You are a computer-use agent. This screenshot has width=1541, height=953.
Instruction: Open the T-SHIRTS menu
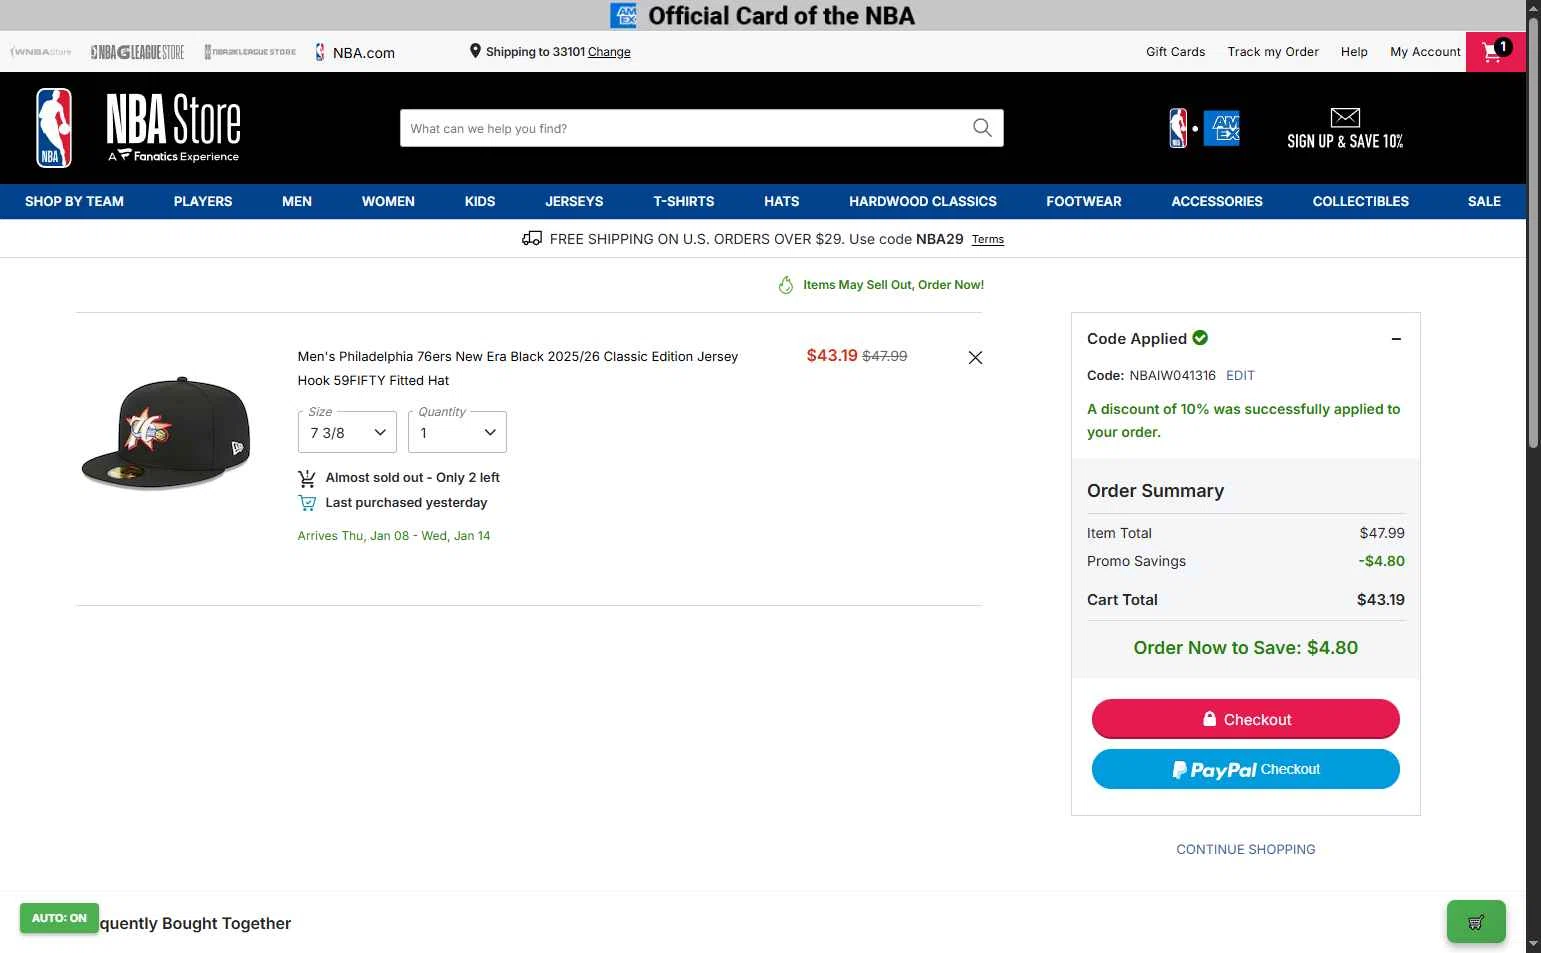pos(684,201)
